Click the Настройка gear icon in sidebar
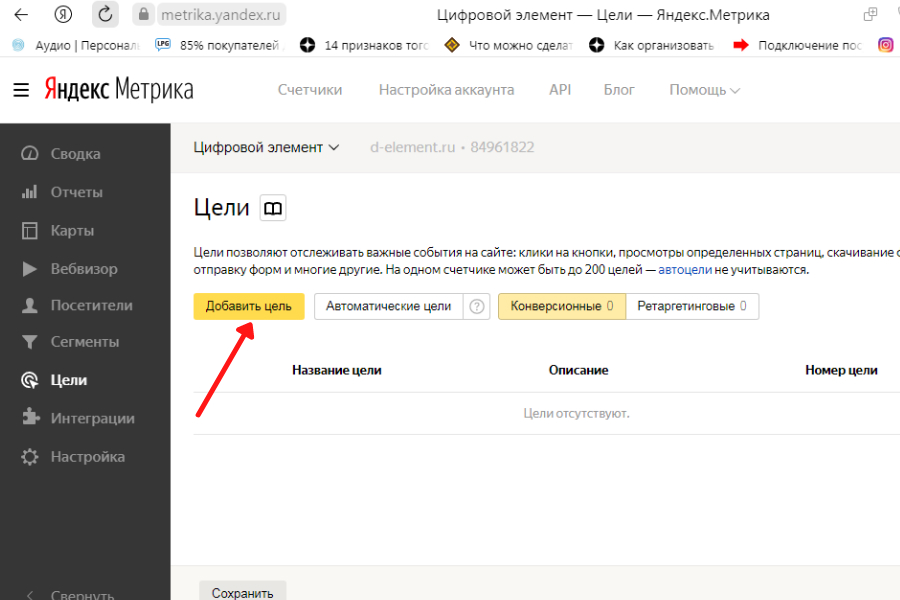This screenshot has width=900, height=600. 30,457
